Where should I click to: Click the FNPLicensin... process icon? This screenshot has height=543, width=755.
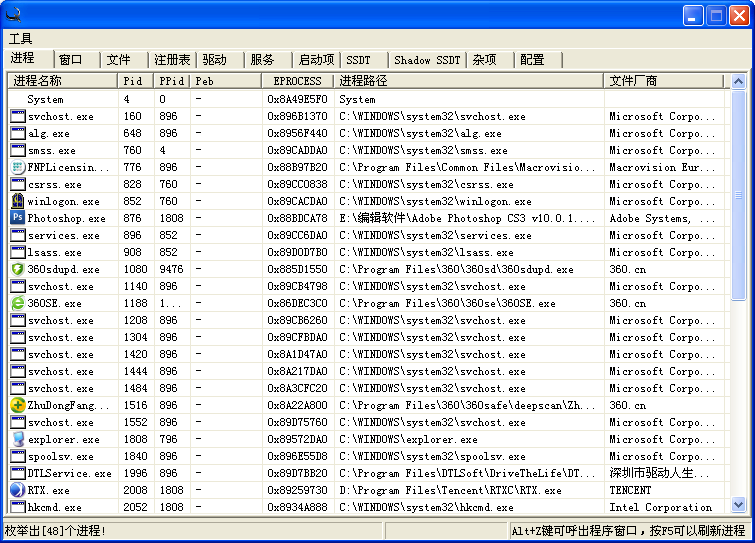pyautogui.click(x=18, y=167)
